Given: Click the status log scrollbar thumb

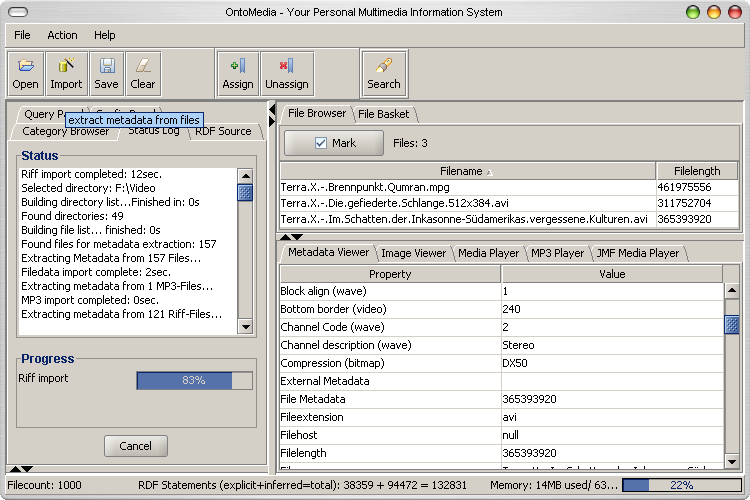Looking at the screenshot, I should [245, 192].
